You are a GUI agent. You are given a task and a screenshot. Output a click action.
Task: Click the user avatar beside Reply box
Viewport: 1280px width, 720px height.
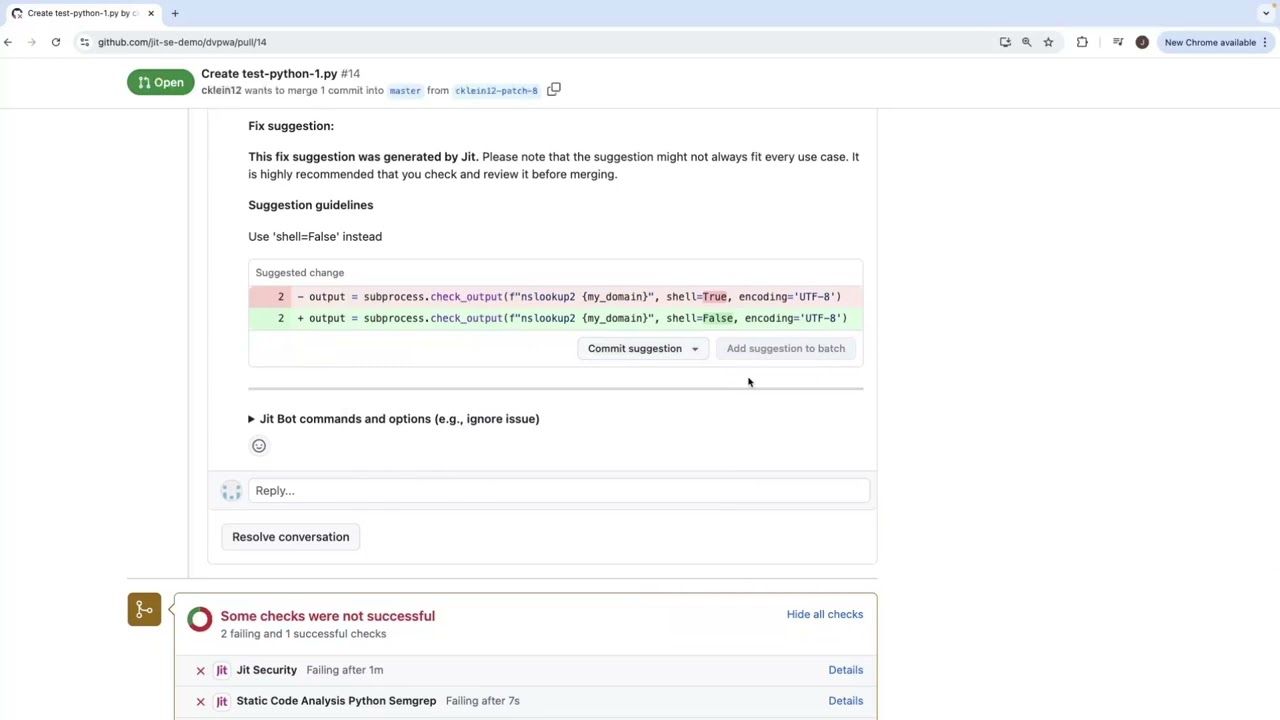[x=231, y=491]
